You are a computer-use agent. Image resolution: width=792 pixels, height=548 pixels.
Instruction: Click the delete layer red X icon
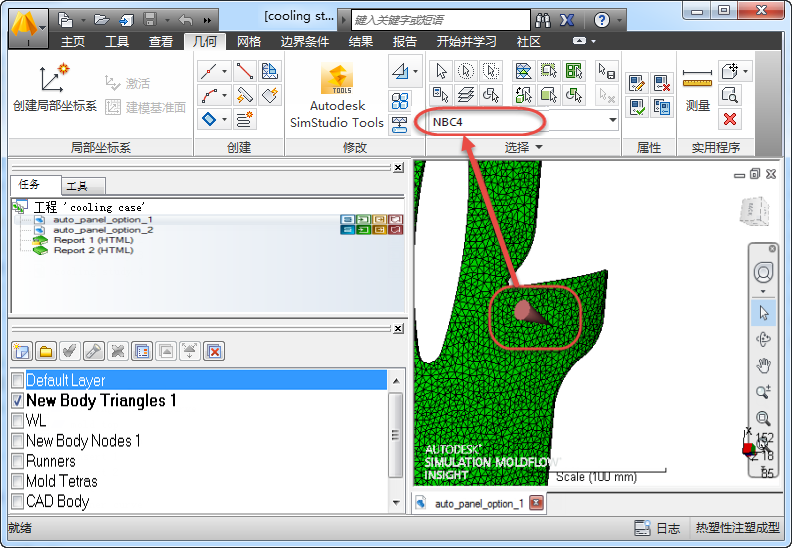pyautogui.click(x=214, y=351)
